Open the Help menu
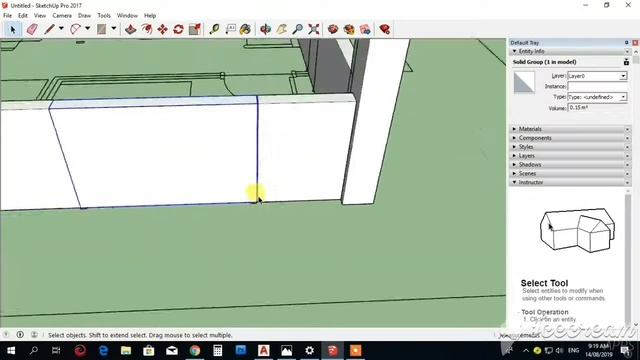 point(150,16)
